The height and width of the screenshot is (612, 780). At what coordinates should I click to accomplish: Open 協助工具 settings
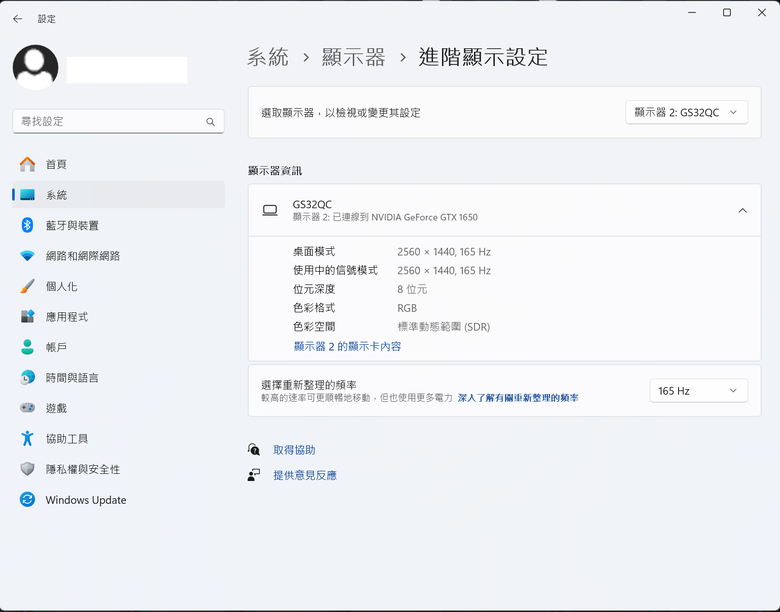(118, 438)
